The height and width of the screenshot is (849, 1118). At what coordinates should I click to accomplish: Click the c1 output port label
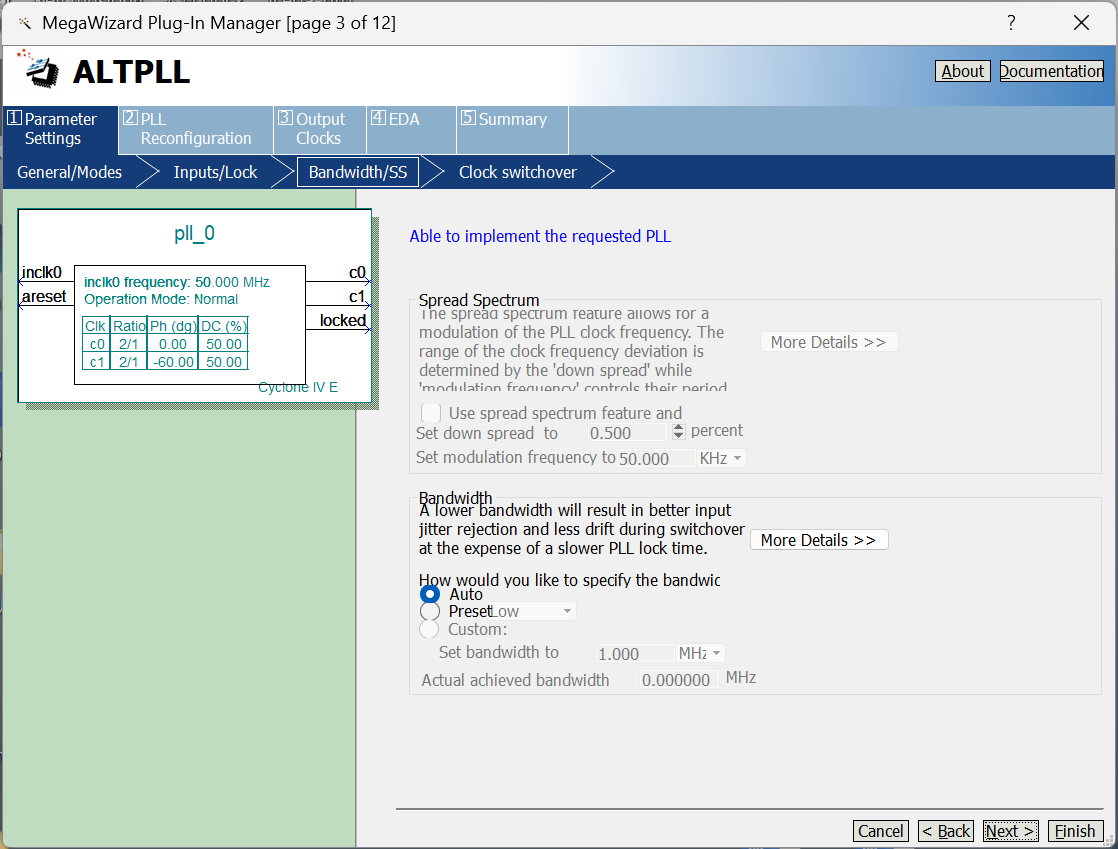coord(357,297)
